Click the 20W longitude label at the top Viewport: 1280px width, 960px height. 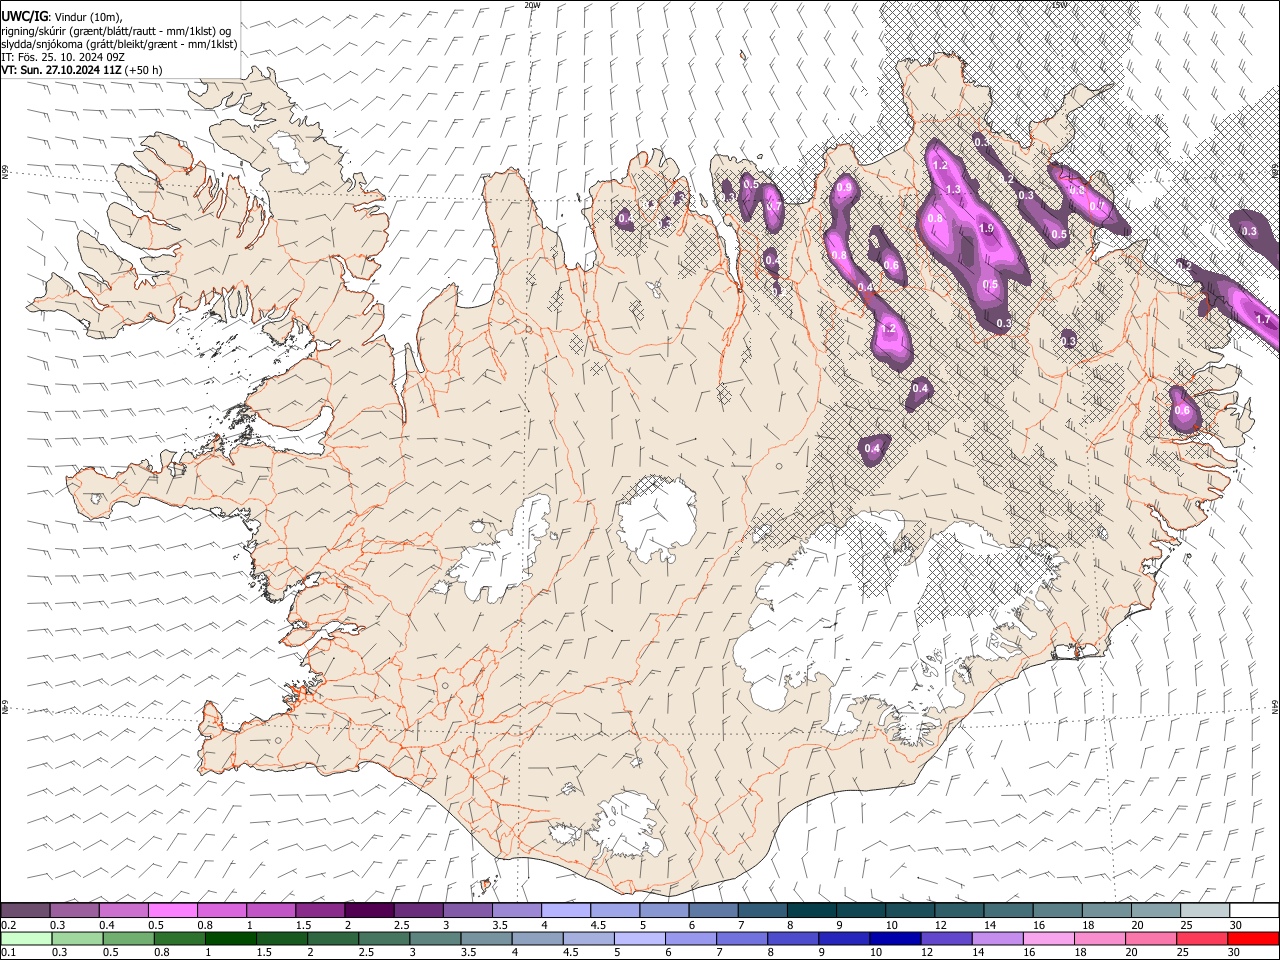(x=533, y=5)
